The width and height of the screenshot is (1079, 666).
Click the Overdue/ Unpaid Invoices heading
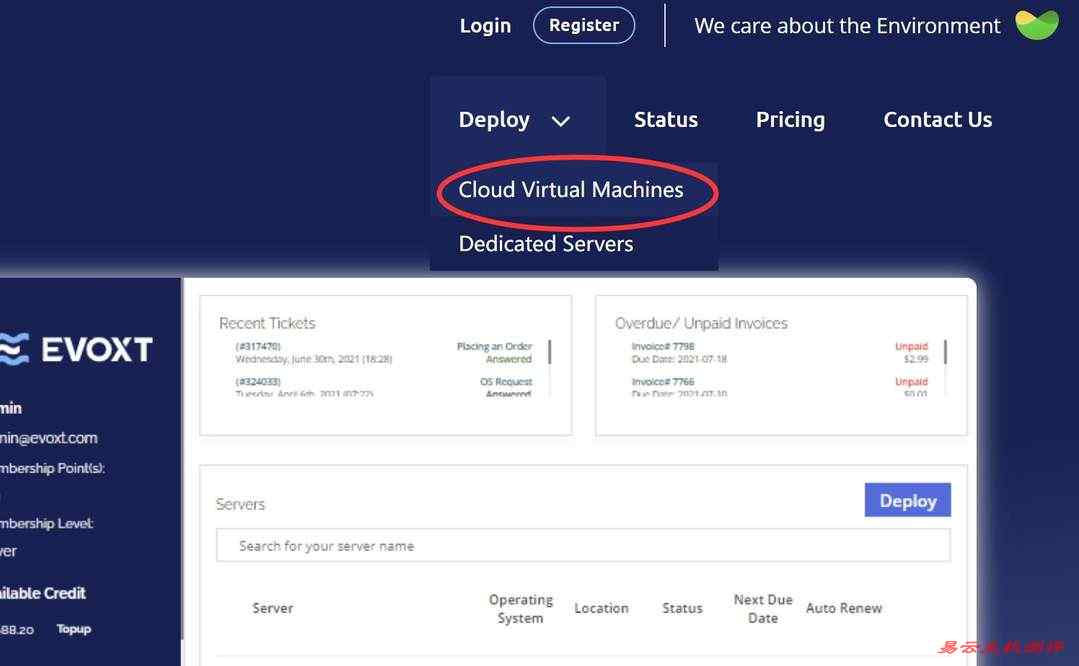point(701,323)
